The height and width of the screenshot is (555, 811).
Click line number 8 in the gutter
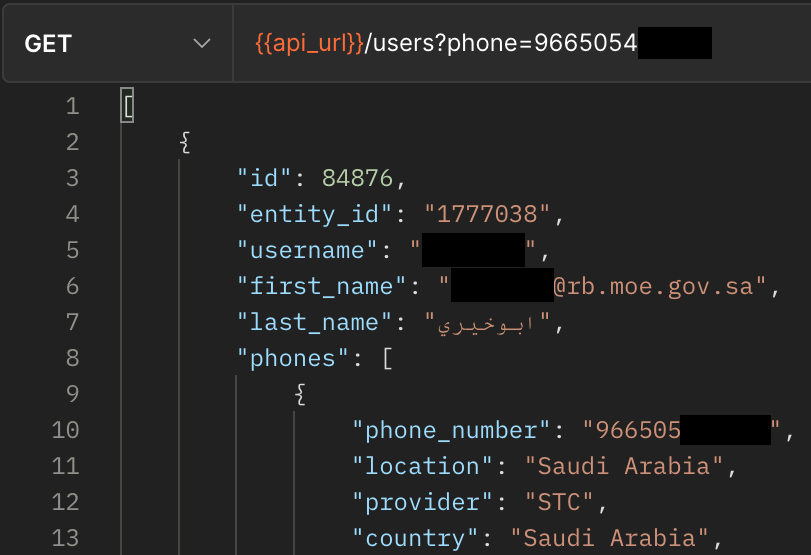click(70, 358)
